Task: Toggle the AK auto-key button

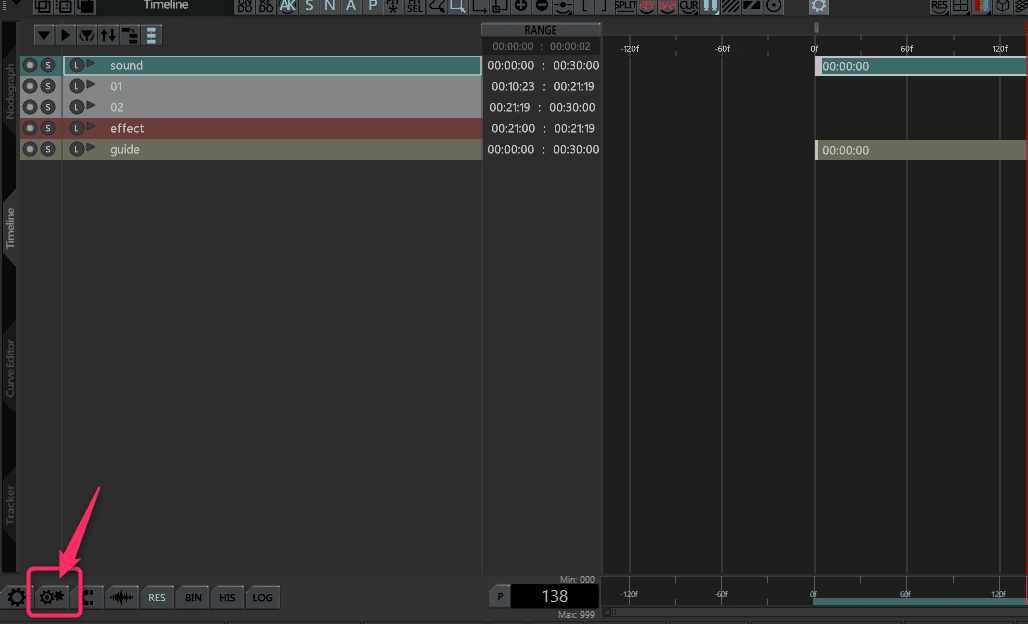Action: (x=287, y=7)
